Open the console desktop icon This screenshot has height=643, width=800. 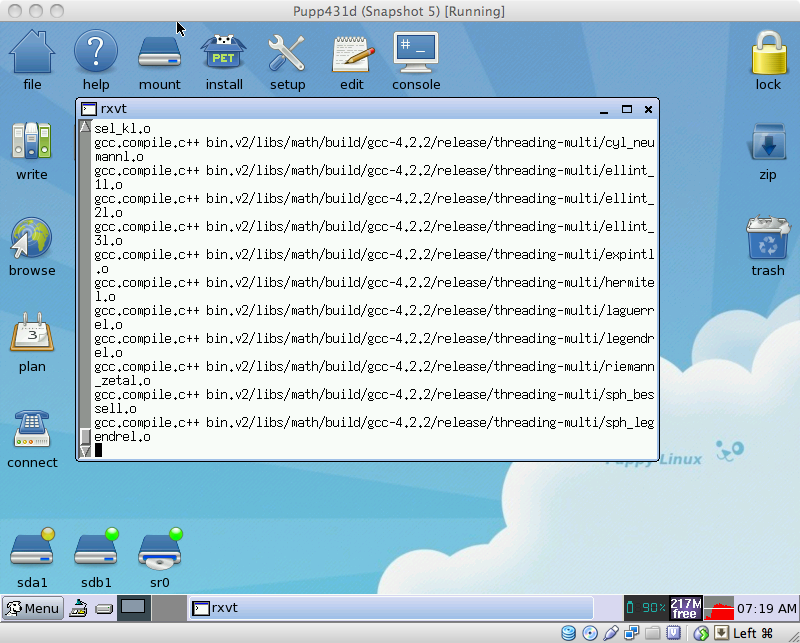point(416,53)
